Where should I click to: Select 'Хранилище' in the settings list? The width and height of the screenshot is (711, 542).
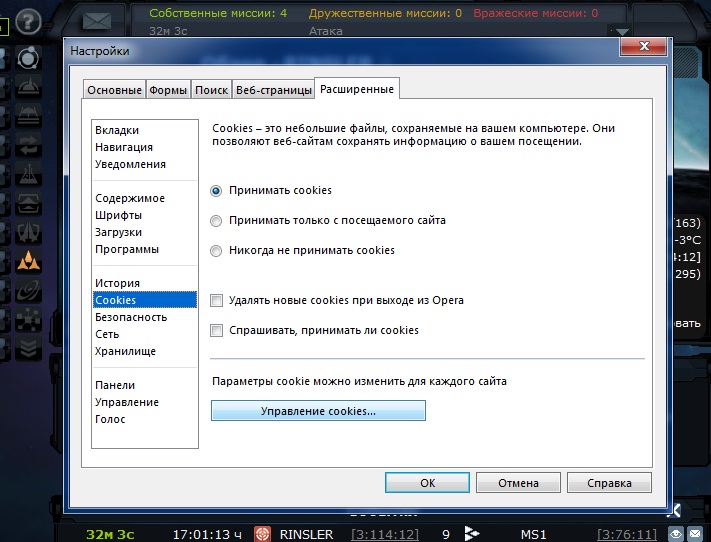(x=145, y=351)
